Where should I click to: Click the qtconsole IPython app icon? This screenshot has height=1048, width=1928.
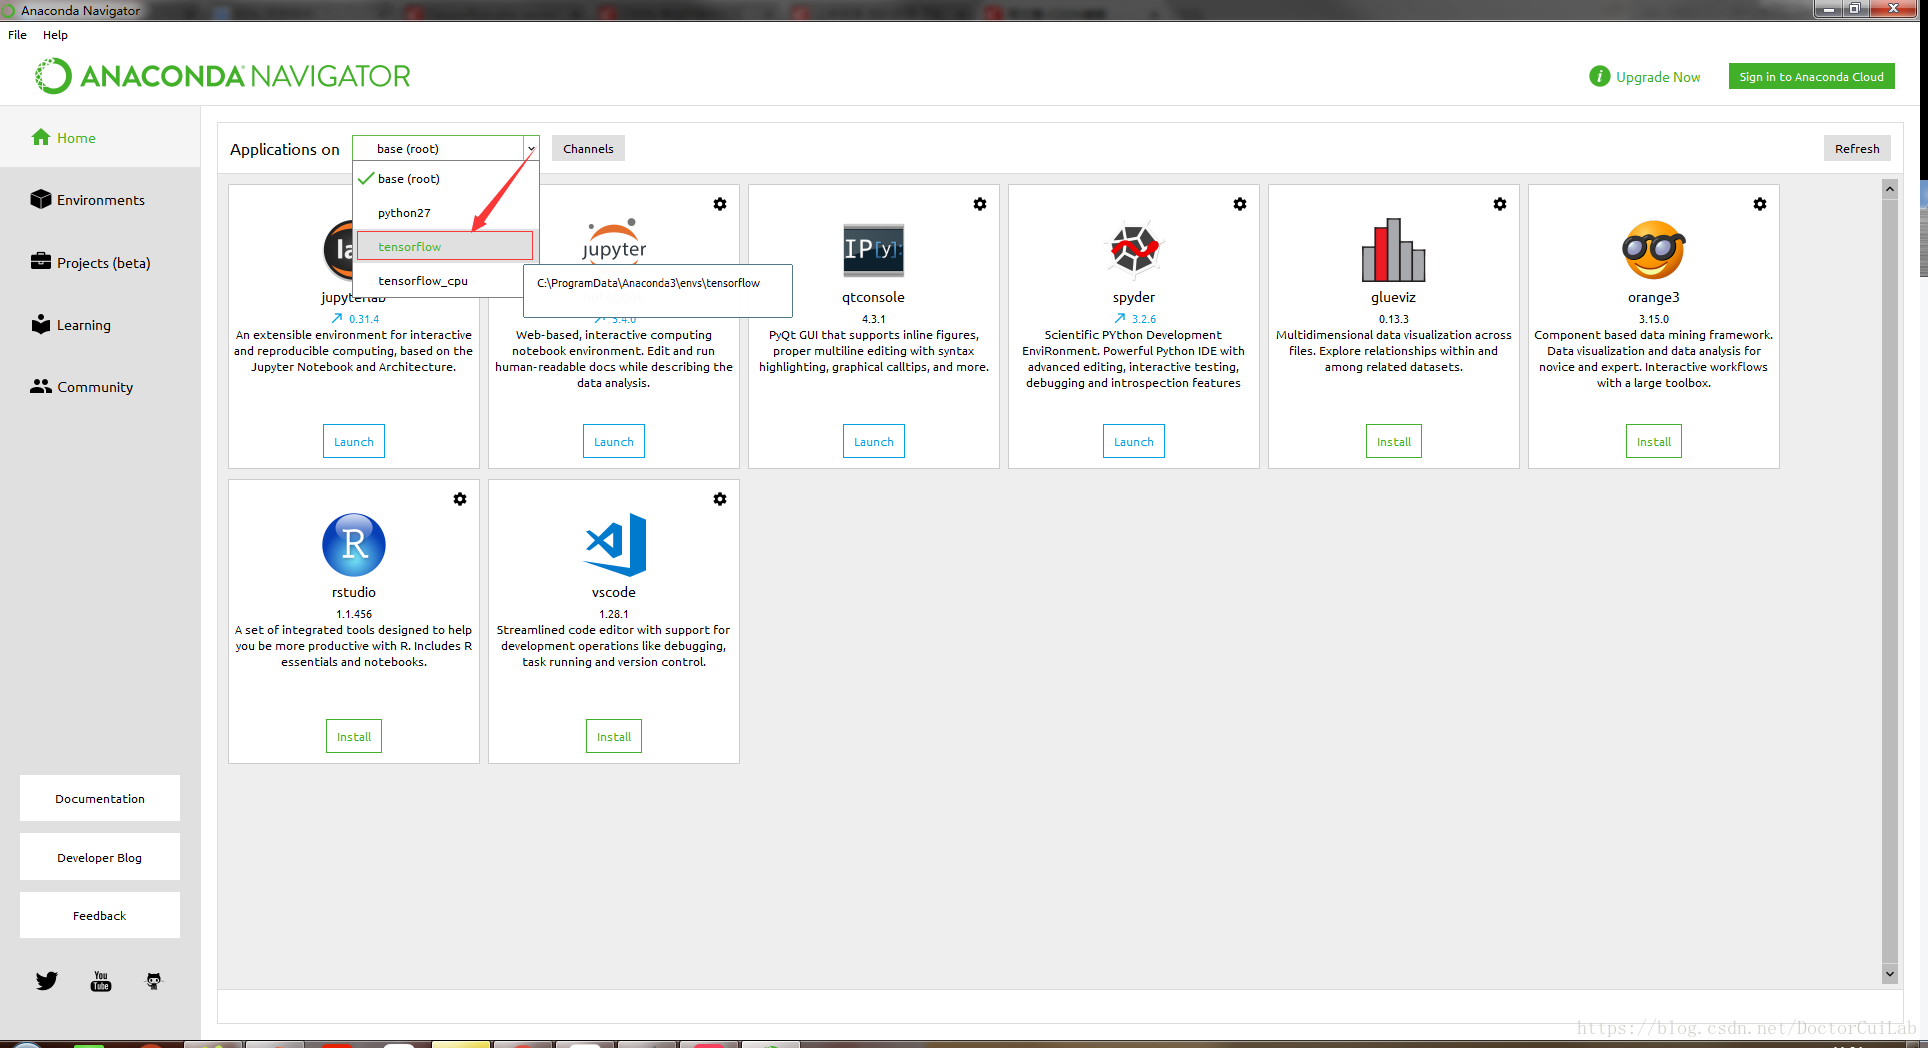[x=873, y=249]
